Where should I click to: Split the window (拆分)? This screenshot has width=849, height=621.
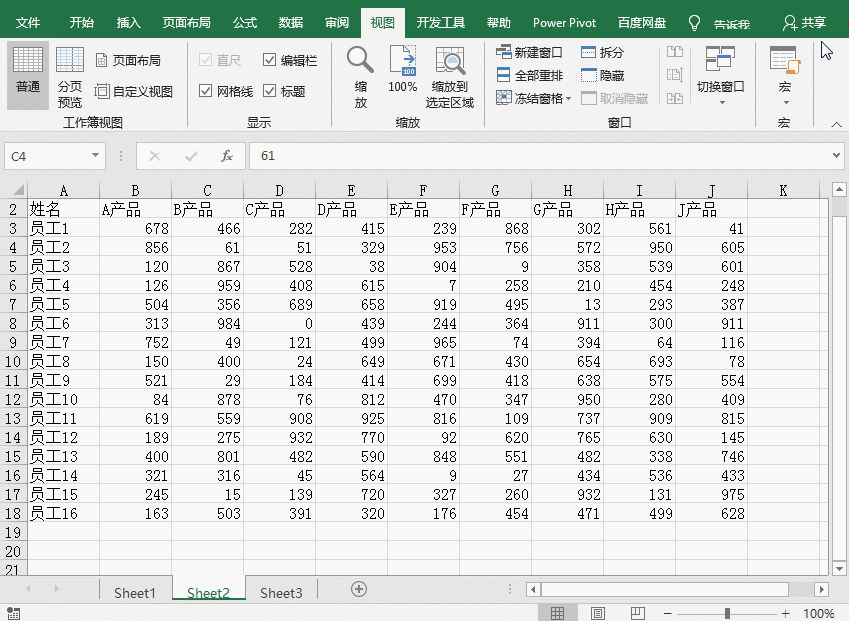tap(602, 53)
